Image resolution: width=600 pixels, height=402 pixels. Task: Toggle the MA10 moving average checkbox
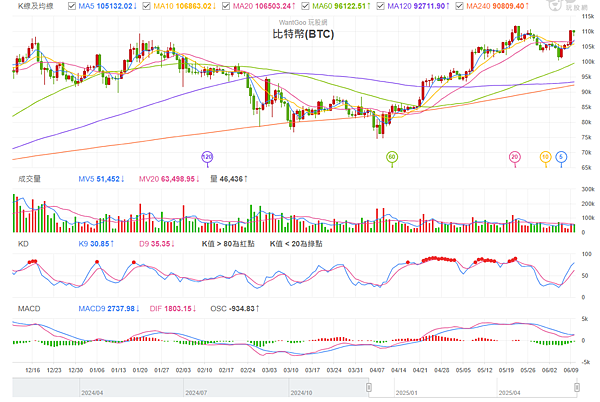pos(146,6)
